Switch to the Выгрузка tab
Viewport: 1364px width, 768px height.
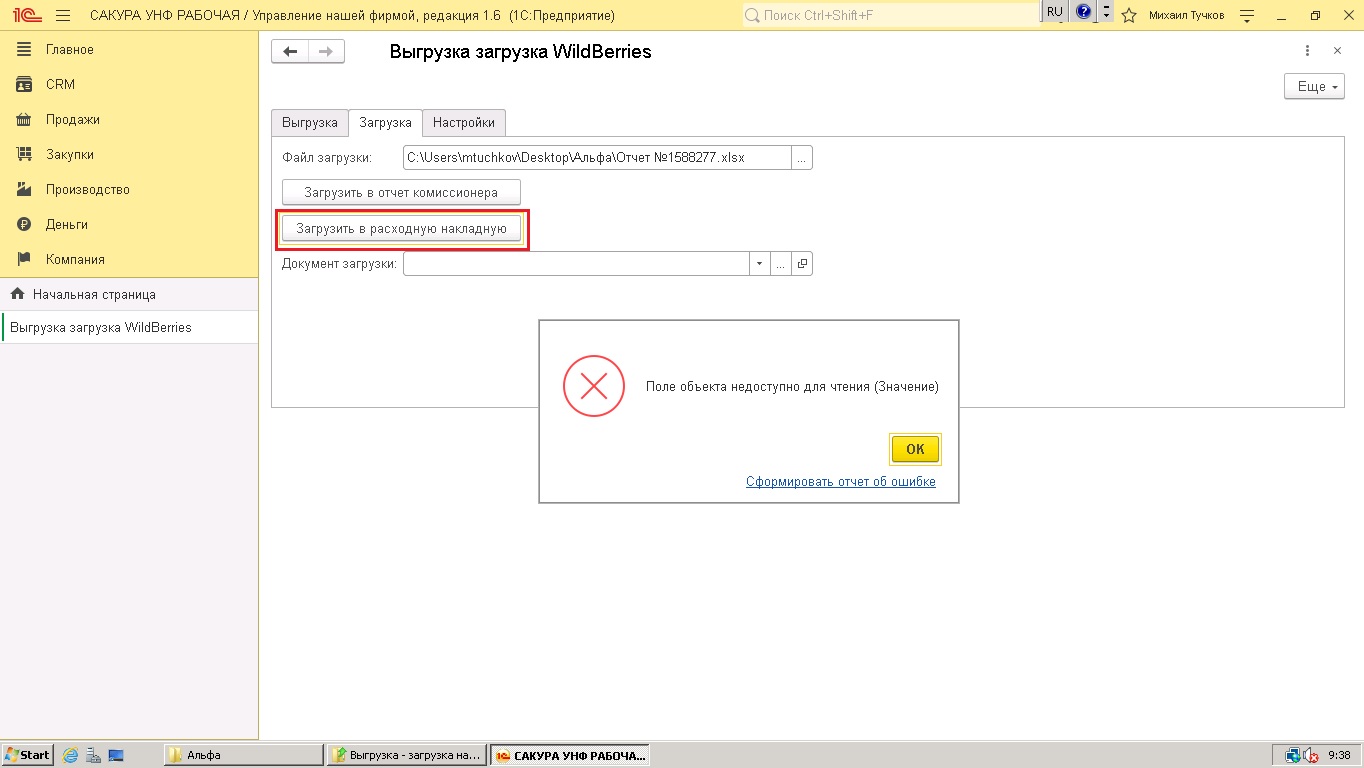pos(310,122)
